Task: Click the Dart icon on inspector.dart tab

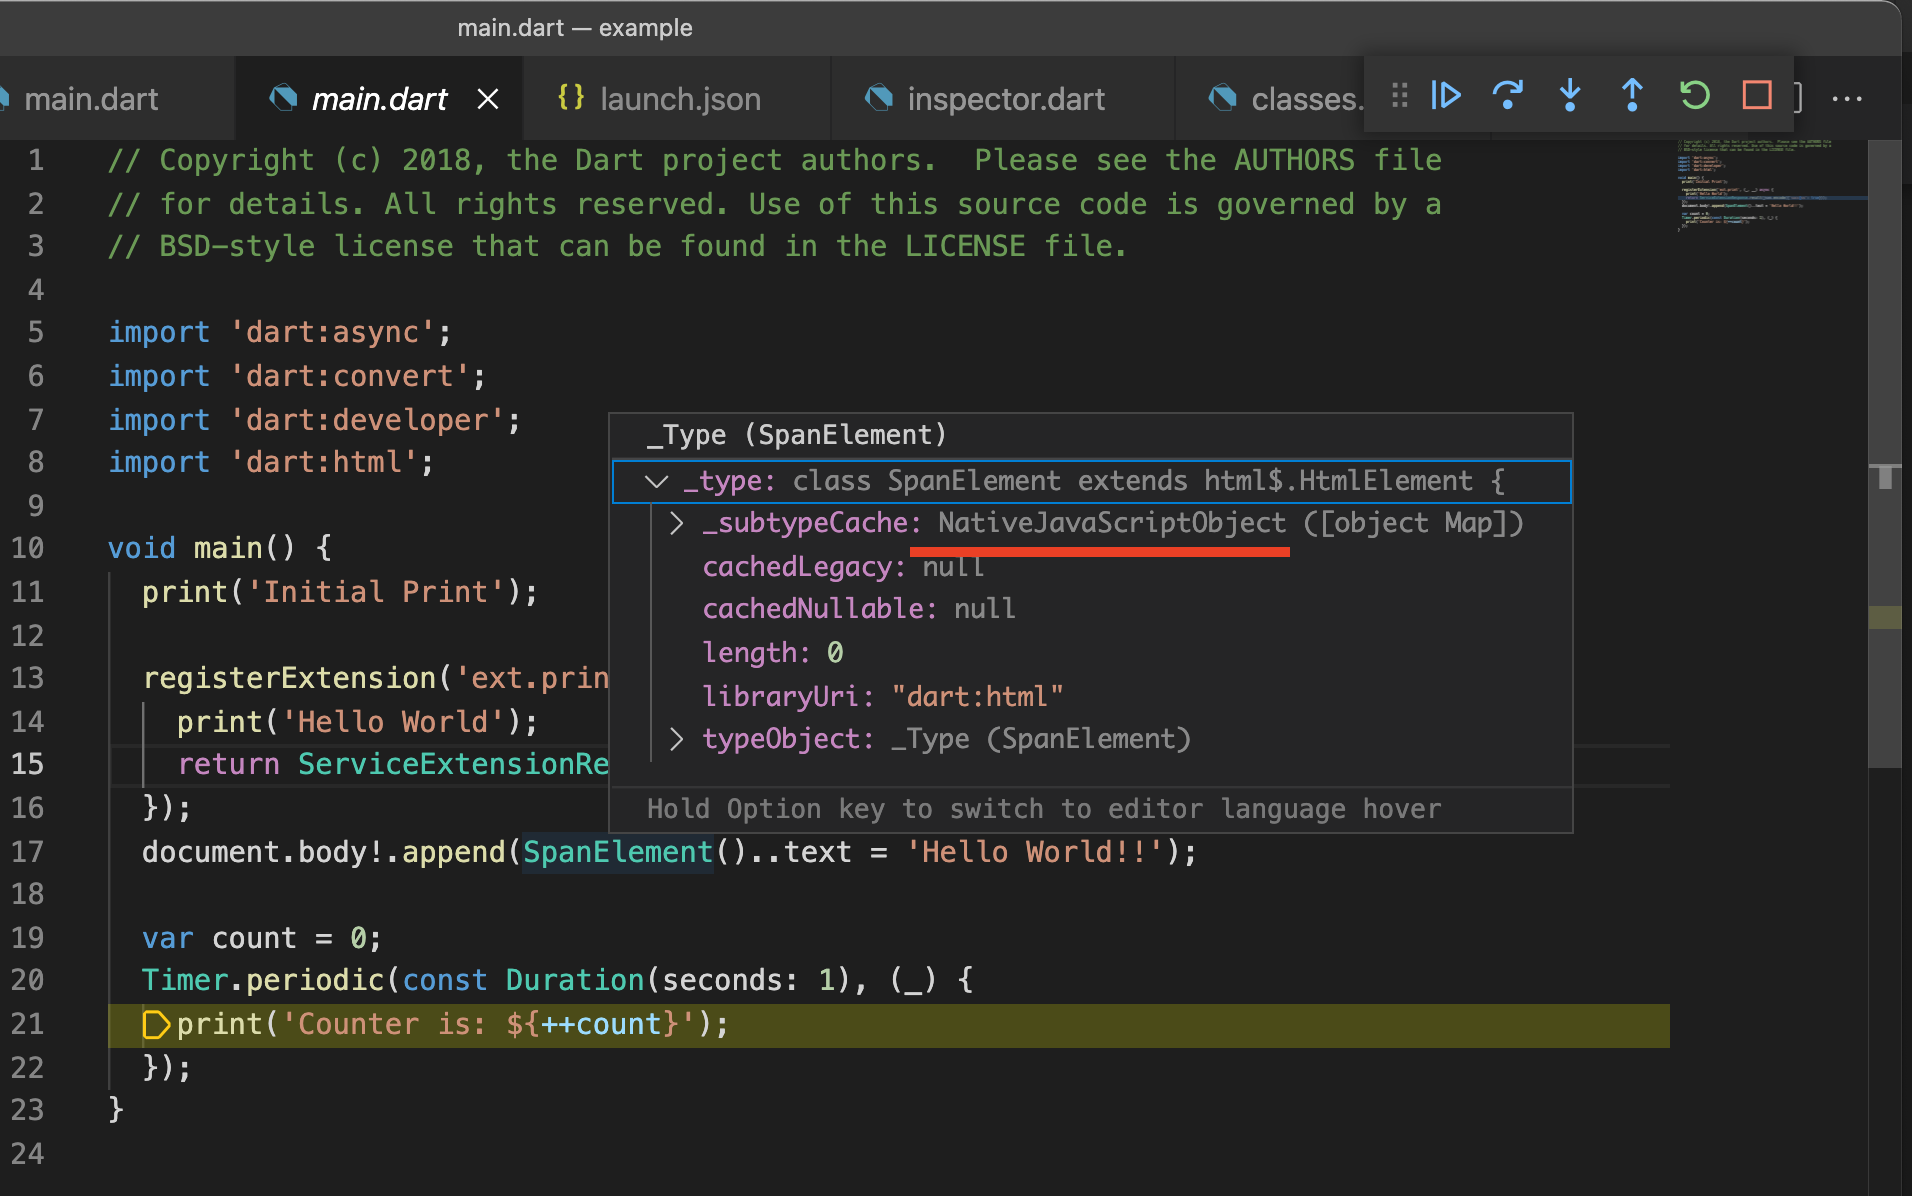Action: click(878, 98)
